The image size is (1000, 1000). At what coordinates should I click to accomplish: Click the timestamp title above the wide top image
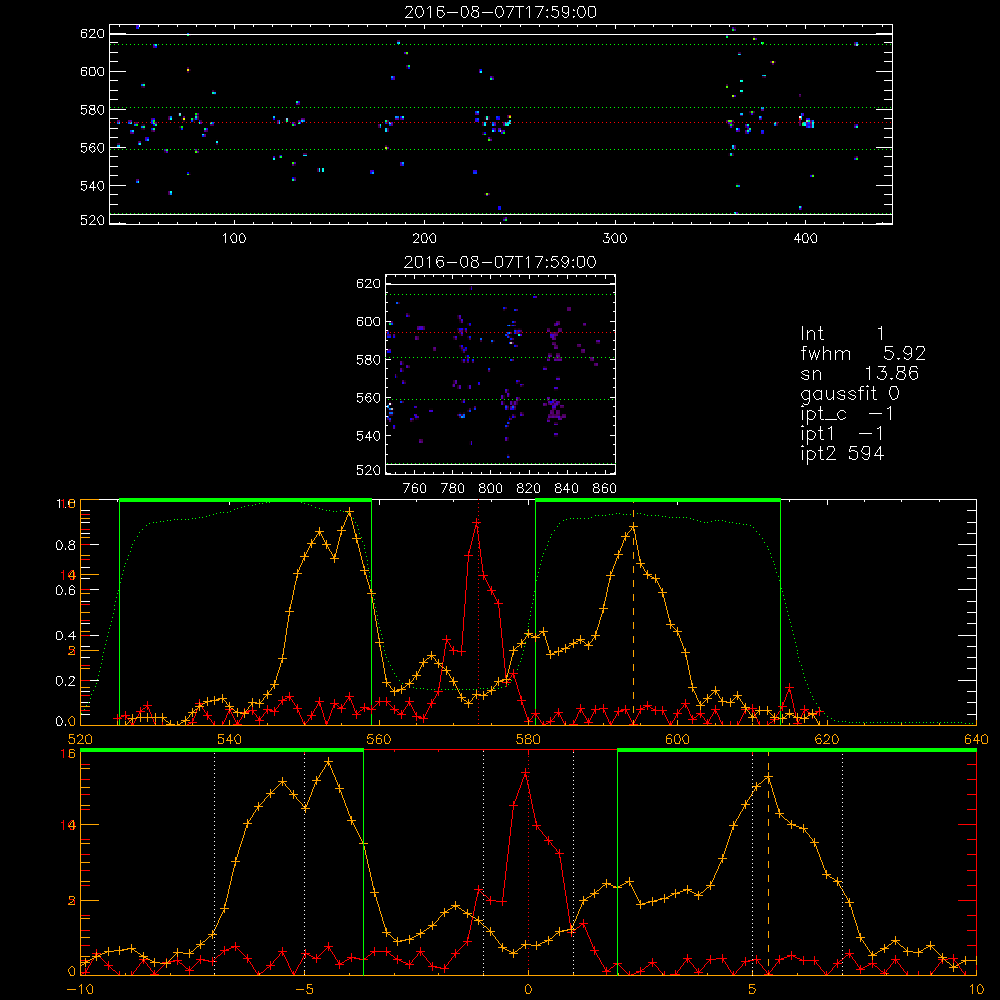[x=501, y=12]
